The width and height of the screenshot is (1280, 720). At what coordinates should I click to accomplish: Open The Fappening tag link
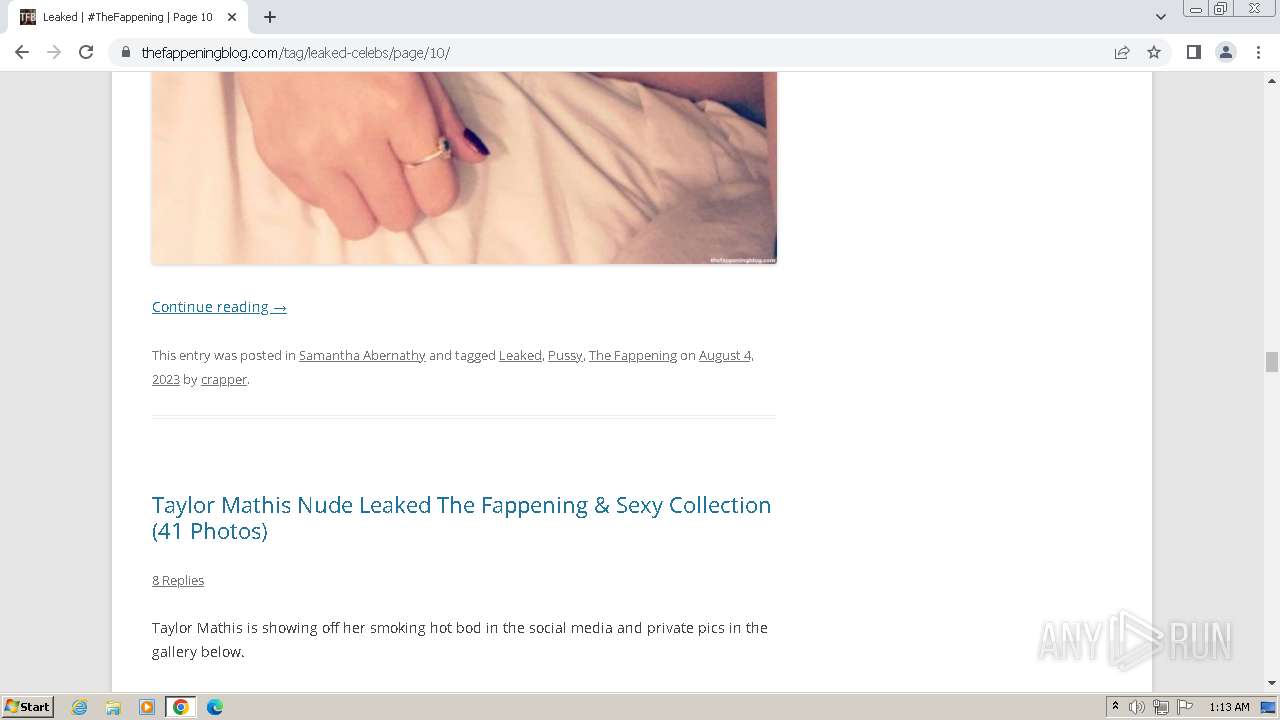click(633, 355)
